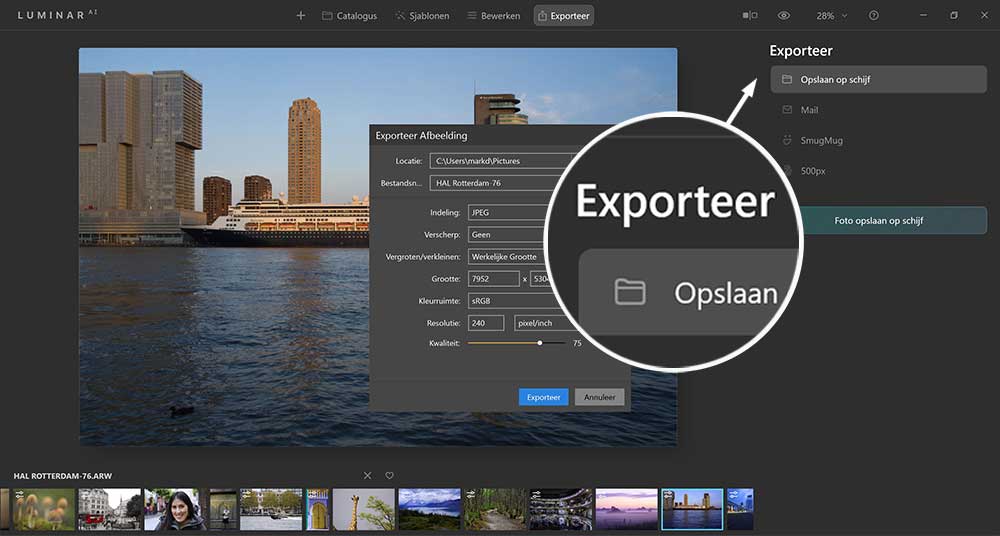1000x536 pixels.
Task: Select the London street thumbnail with red bus
Action: coord(109,509)
